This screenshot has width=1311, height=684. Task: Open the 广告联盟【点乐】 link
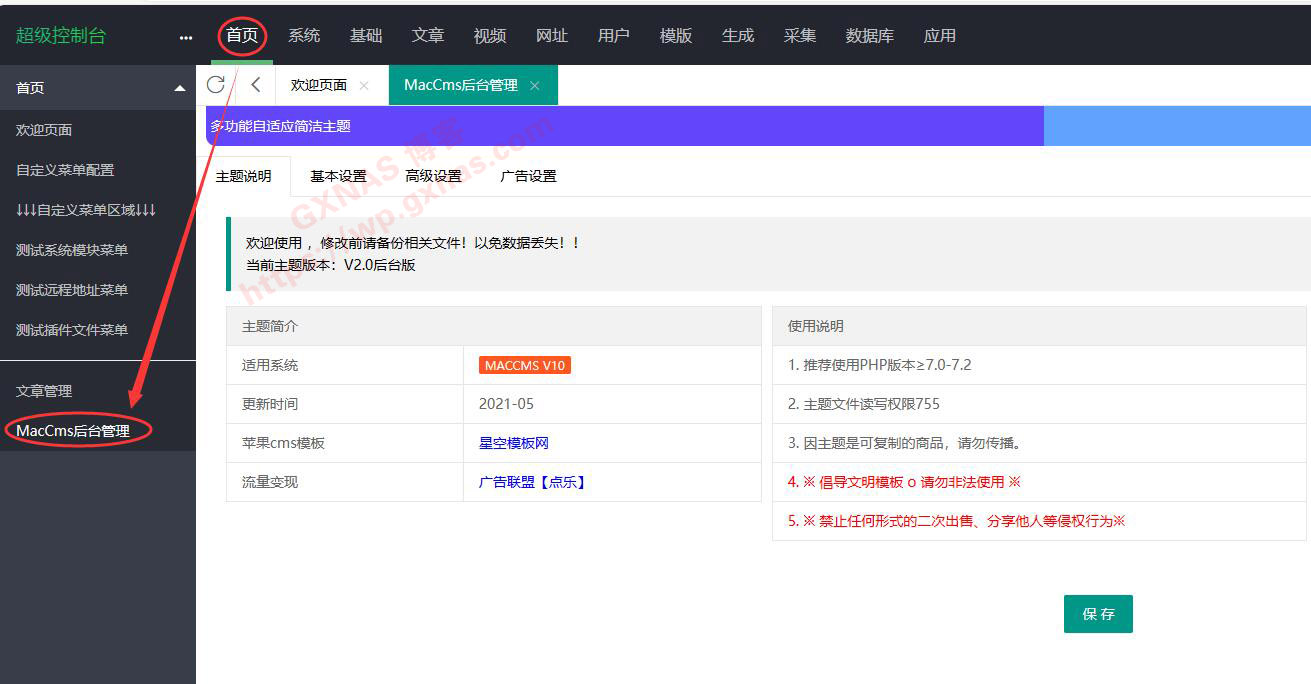tap(532, 482)
